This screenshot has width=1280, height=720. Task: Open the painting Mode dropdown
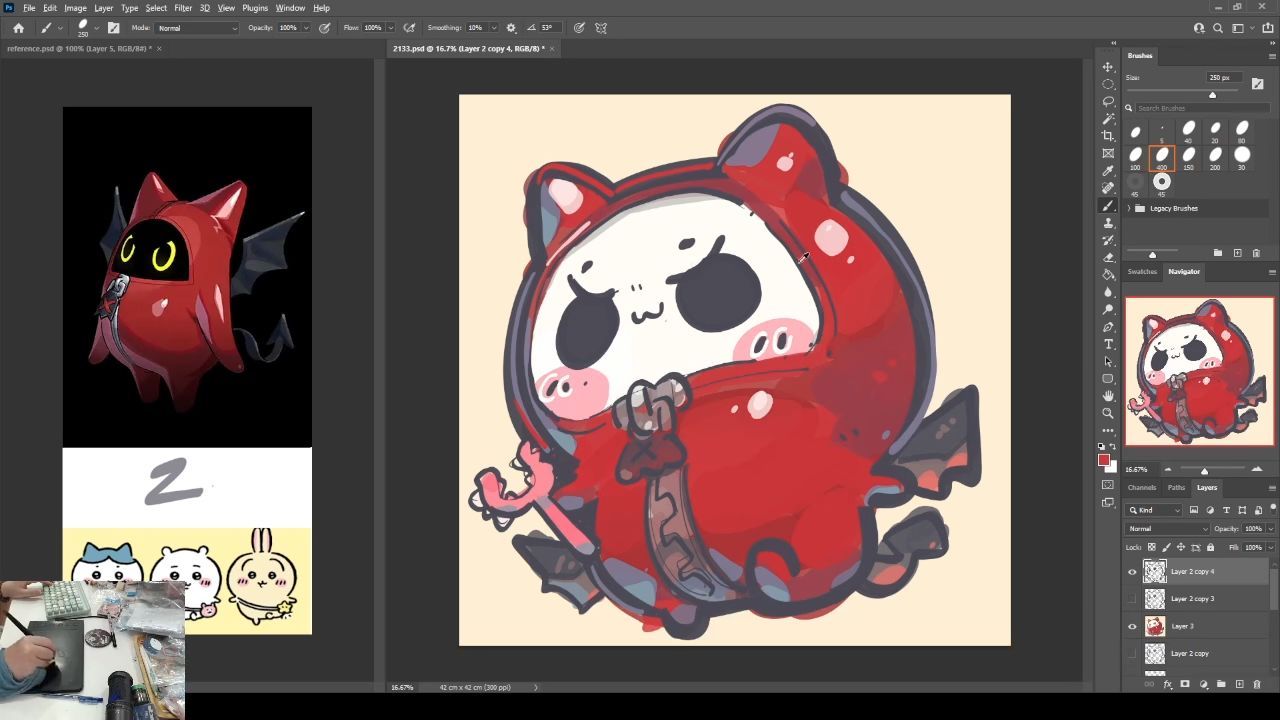(197, 28)
